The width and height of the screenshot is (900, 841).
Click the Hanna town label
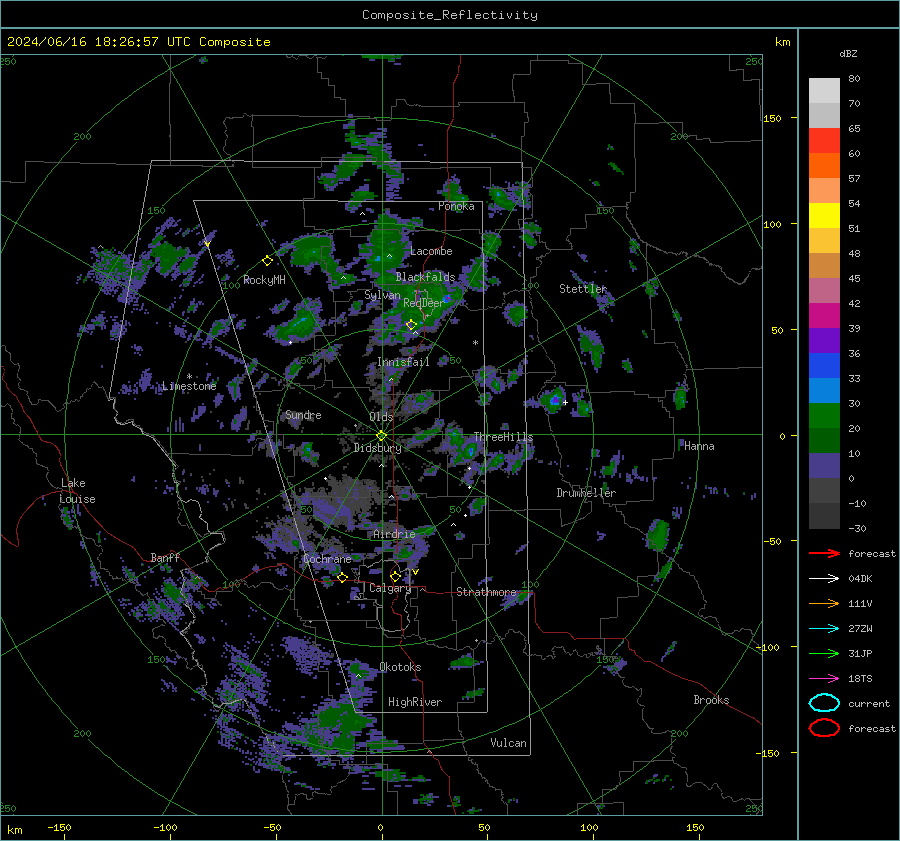tap(699, 446)
